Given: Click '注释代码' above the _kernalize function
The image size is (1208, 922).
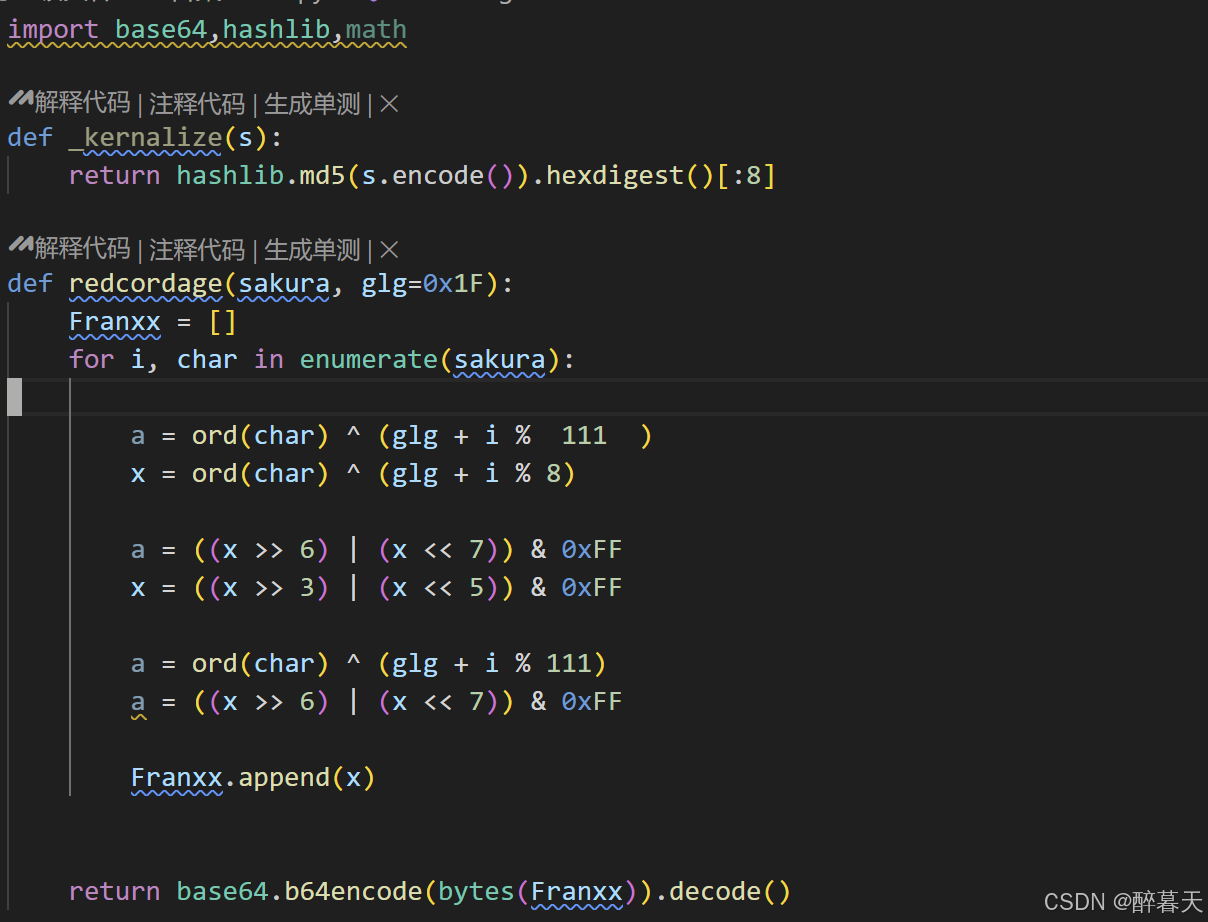Looking at the screenshot, I should [x=197, y=103].
